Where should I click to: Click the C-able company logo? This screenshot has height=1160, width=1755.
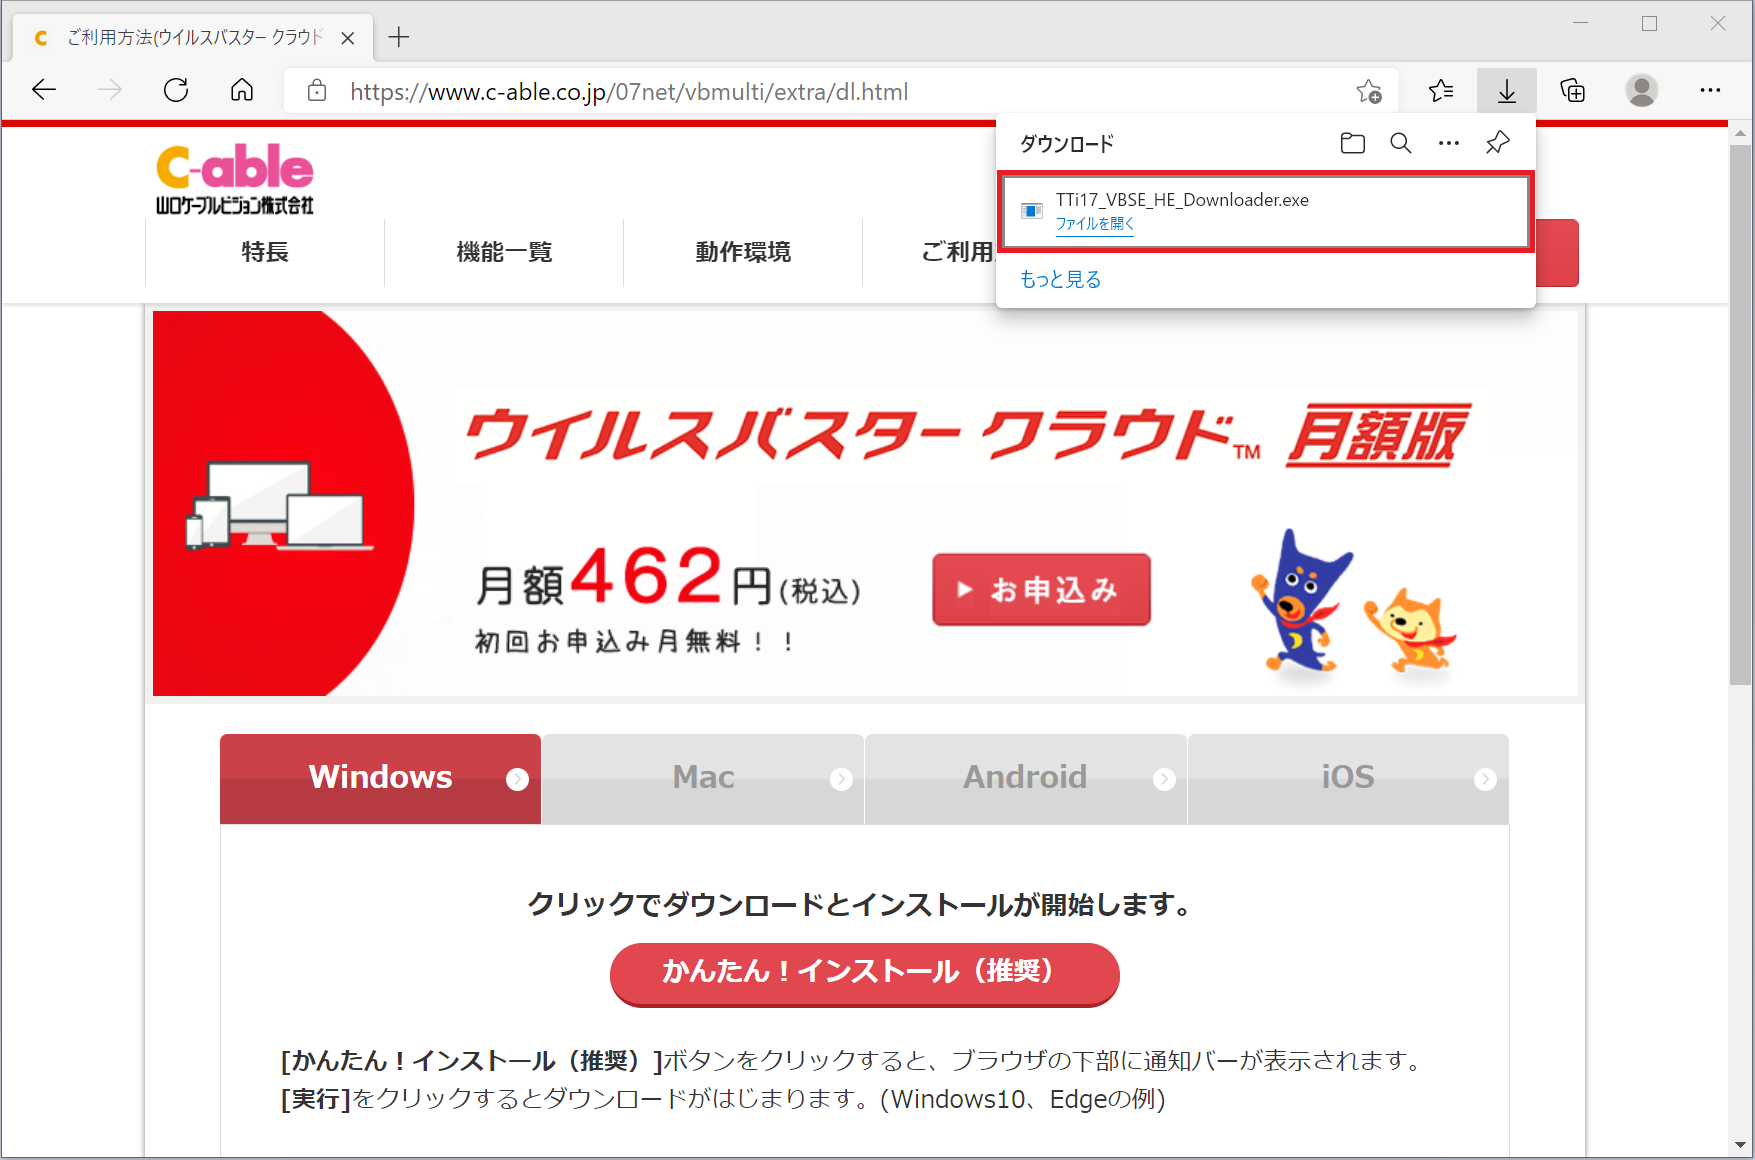tap(235, 180)
